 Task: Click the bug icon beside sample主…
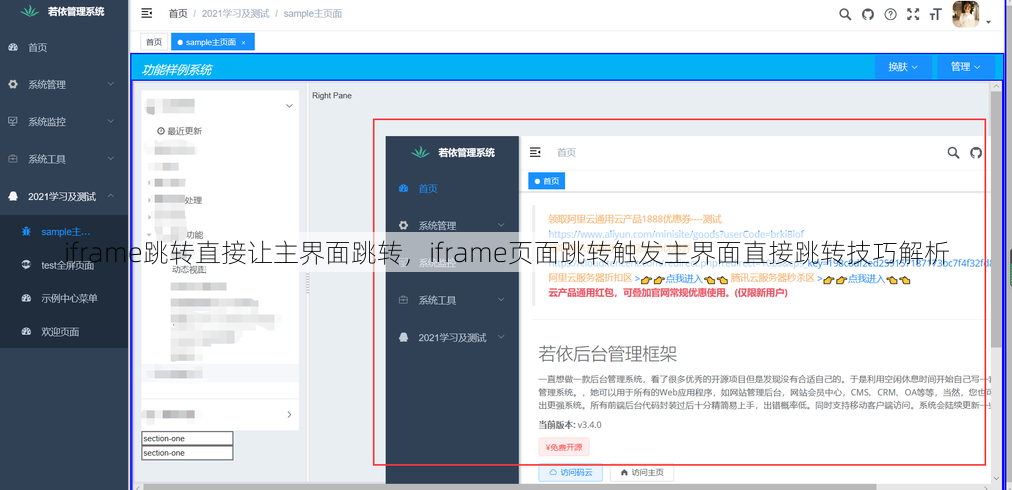(x=26, y=231)
